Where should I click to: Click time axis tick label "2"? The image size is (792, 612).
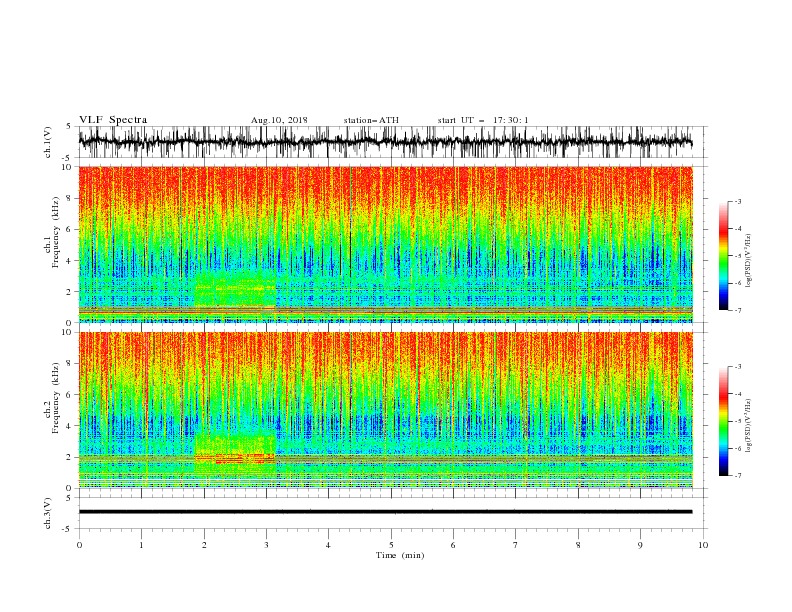click(204, 545)
